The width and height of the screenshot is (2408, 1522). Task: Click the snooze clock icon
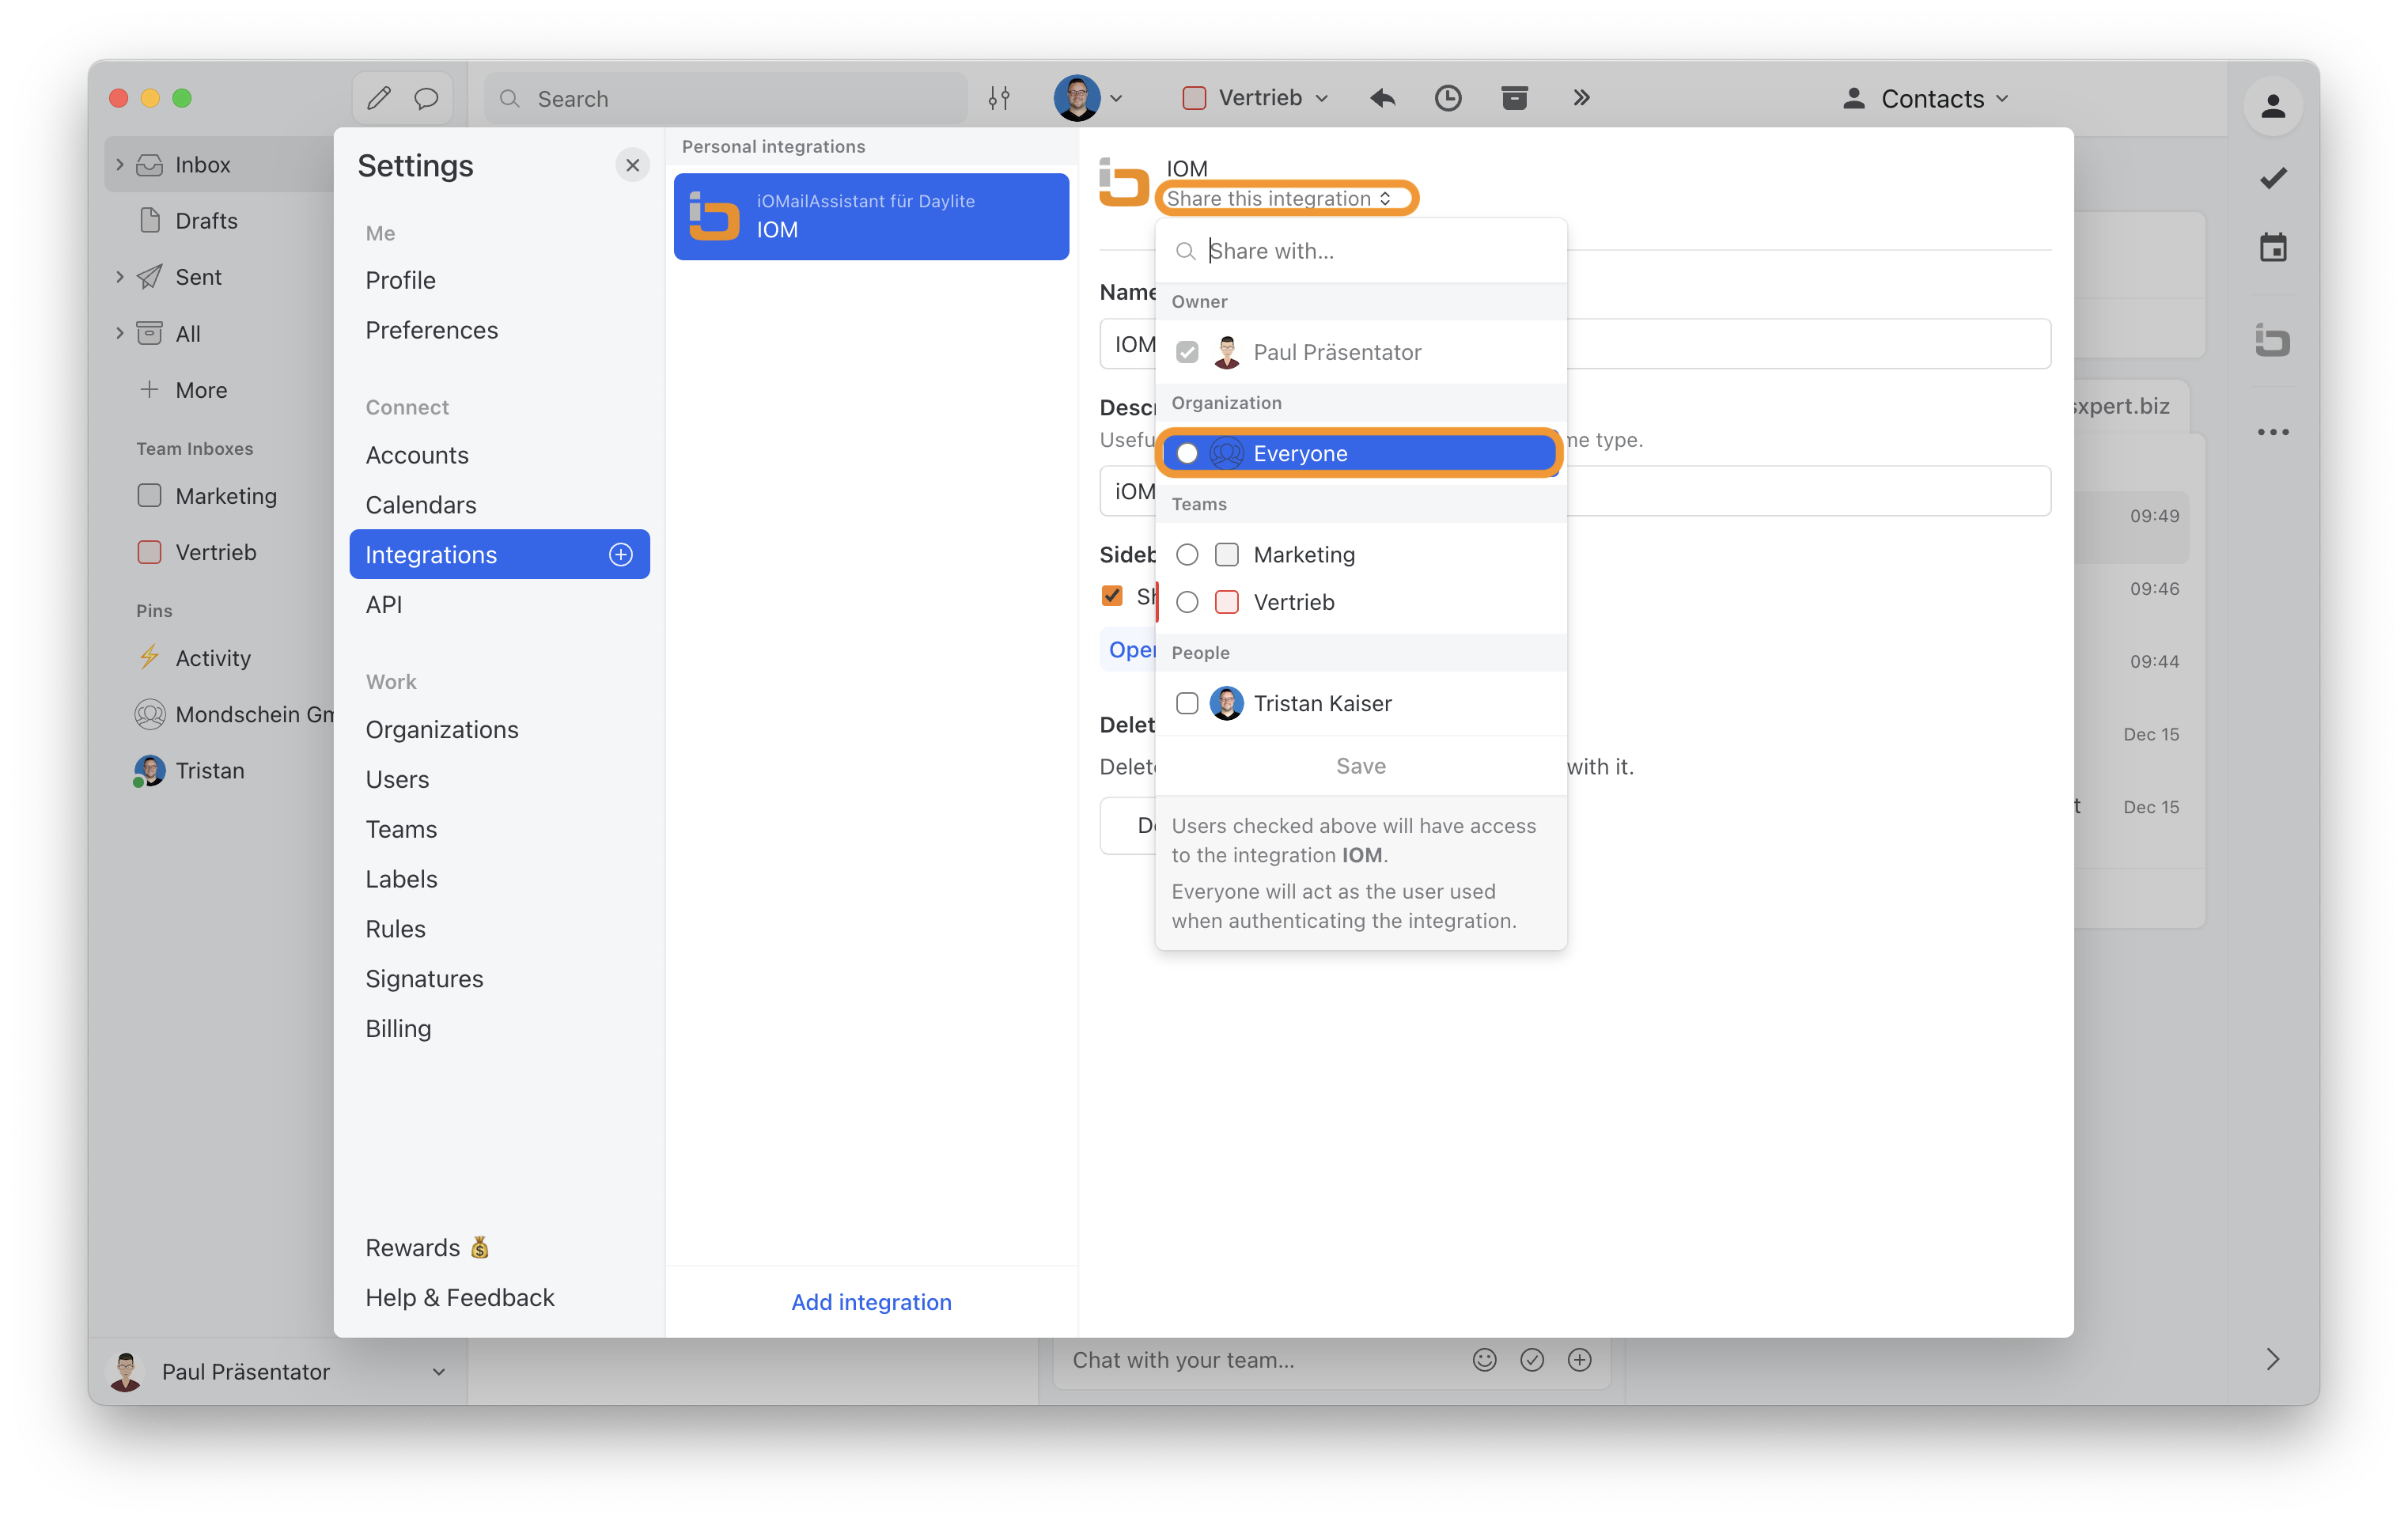point(1448,98)
